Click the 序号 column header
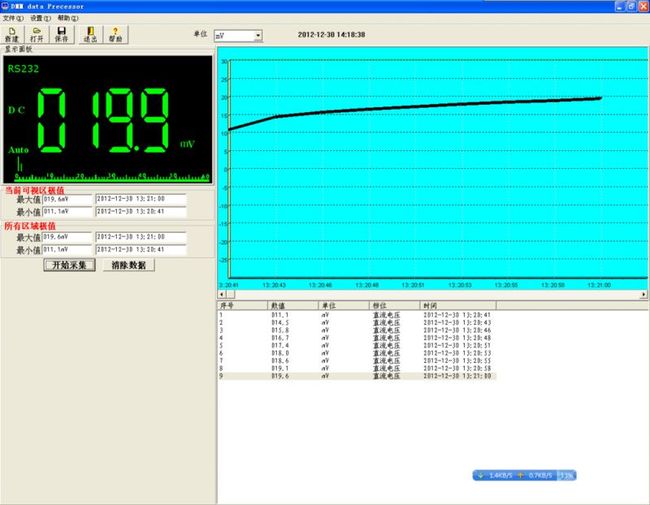This screenshot has height=505, width=650. pyautogui.click(x=243, y=306)
